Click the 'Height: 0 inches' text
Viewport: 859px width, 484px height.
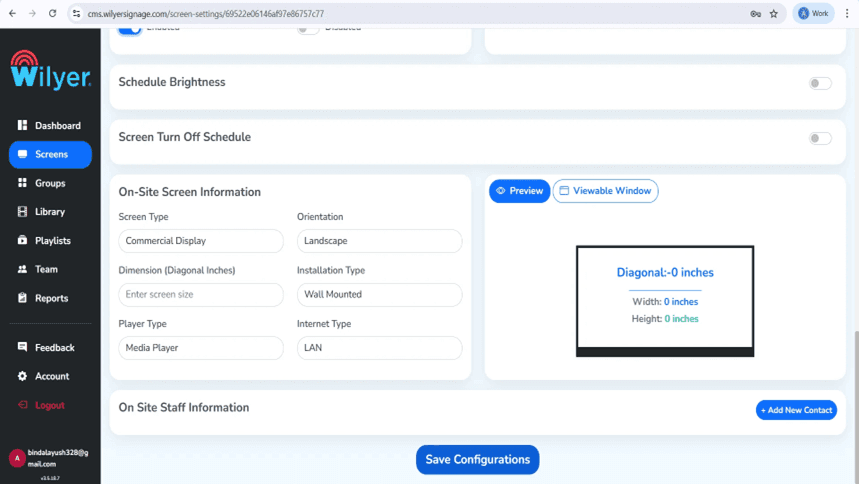pyautogui.click(x=665, y=318)
